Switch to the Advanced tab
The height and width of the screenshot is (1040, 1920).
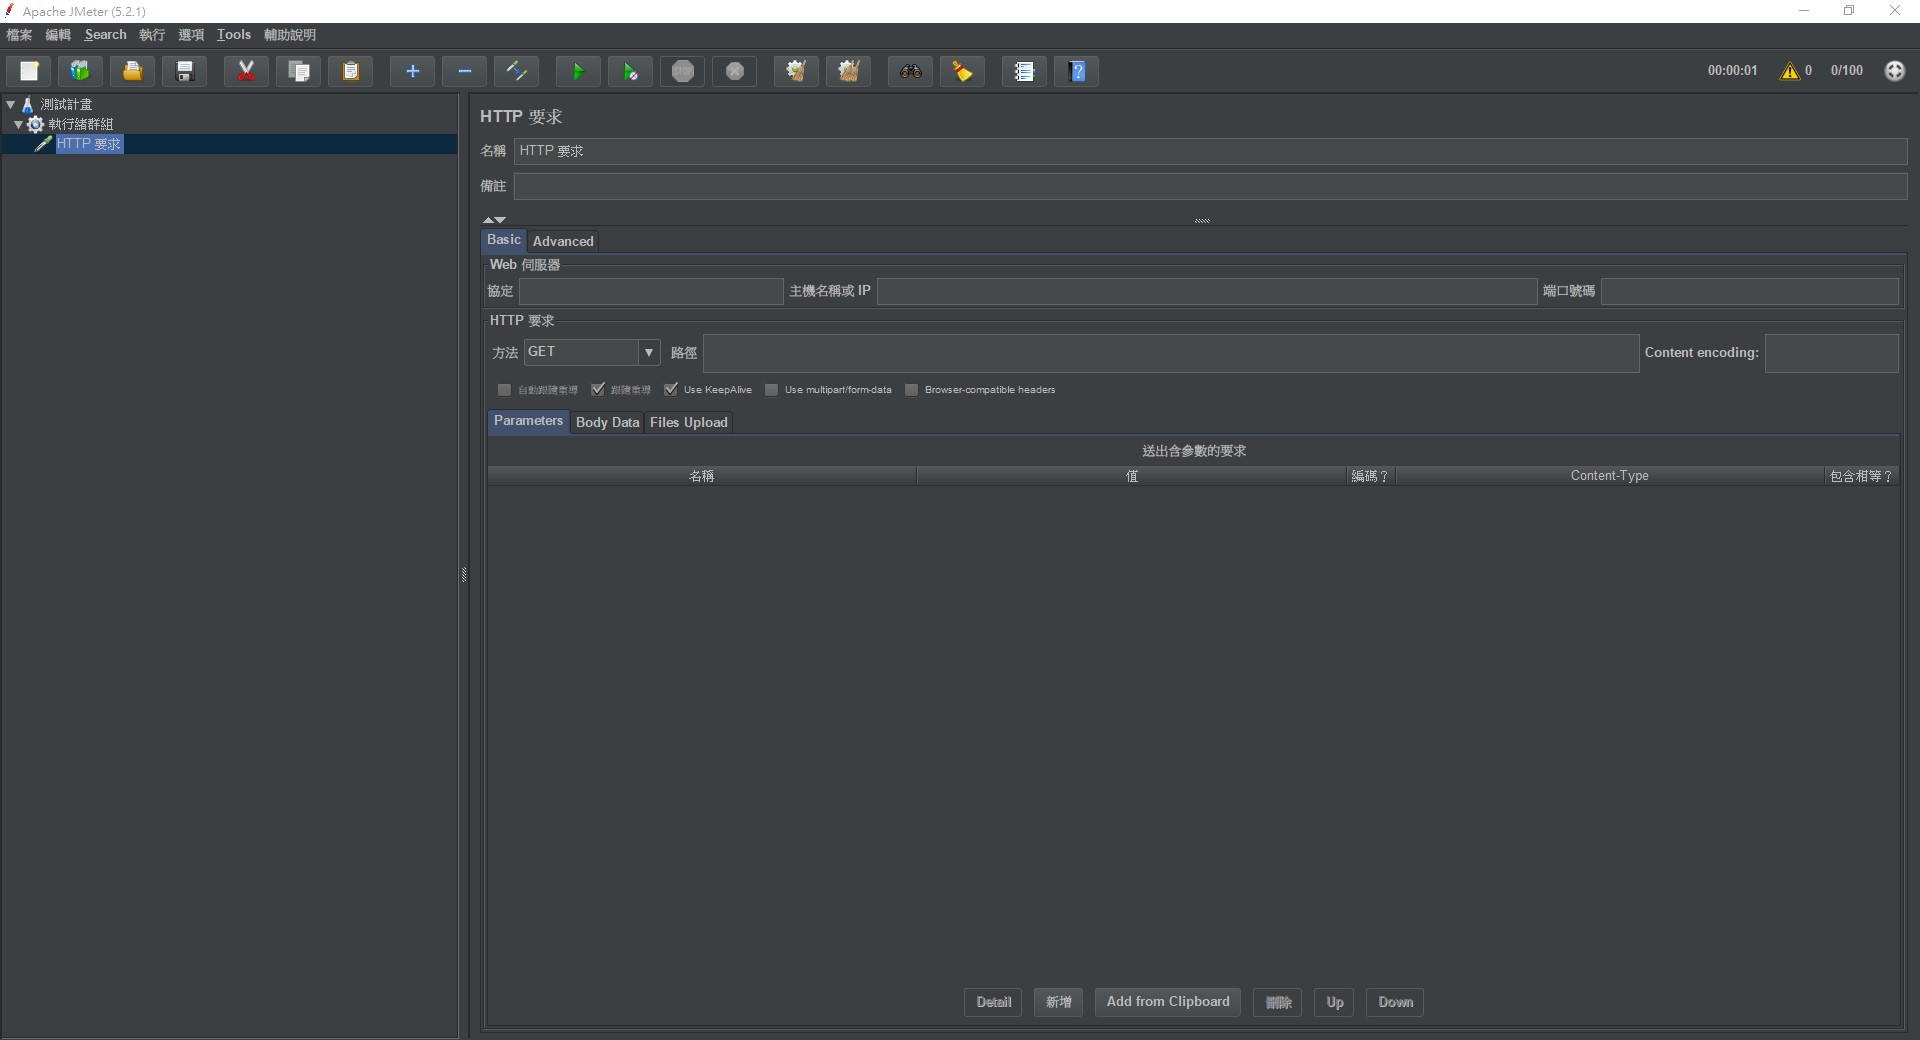point(563,241)
